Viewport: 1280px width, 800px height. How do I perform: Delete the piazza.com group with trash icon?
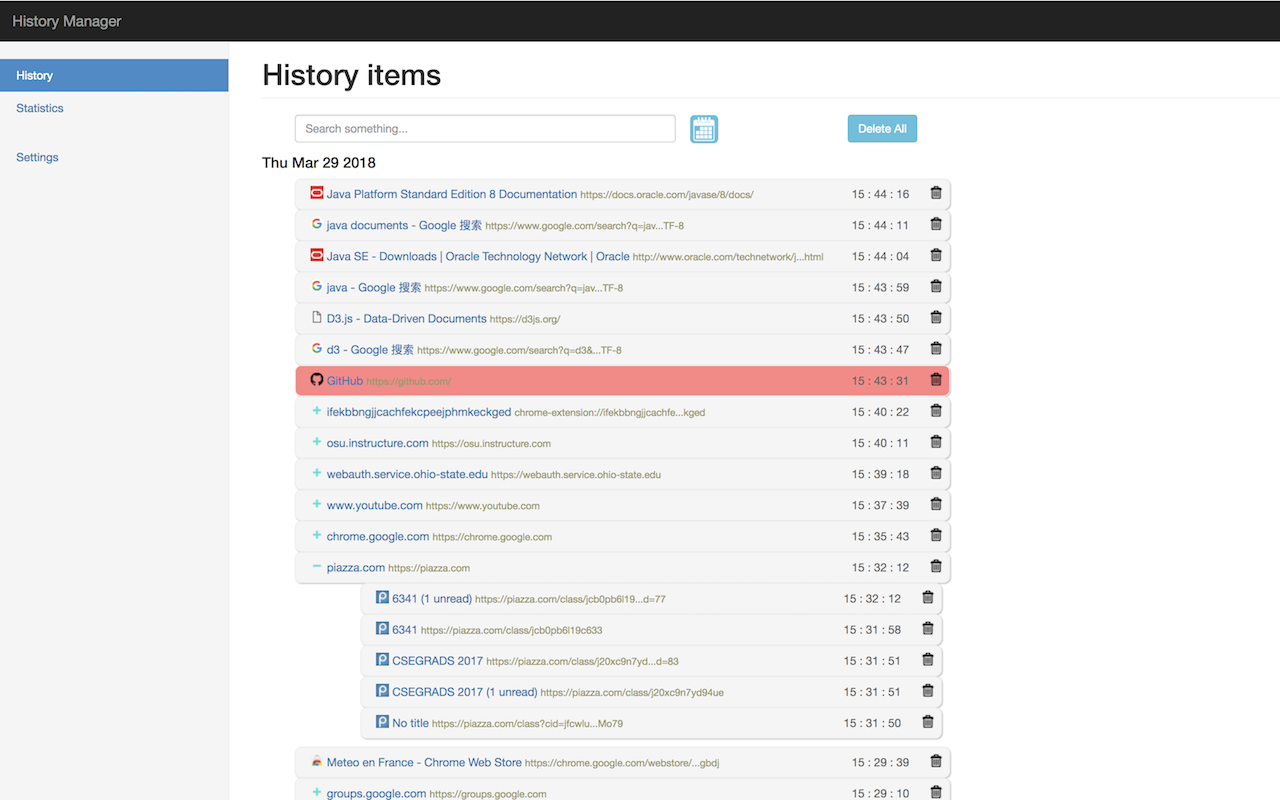[x=936, y=566]
